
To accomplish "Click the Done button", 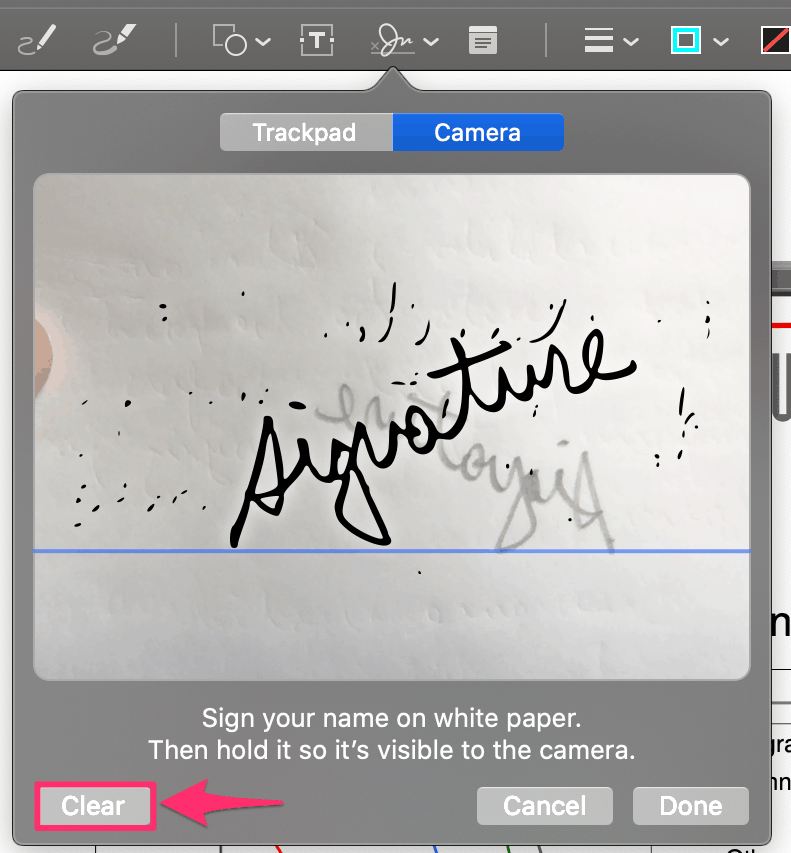I will click(x=691, y=806).
